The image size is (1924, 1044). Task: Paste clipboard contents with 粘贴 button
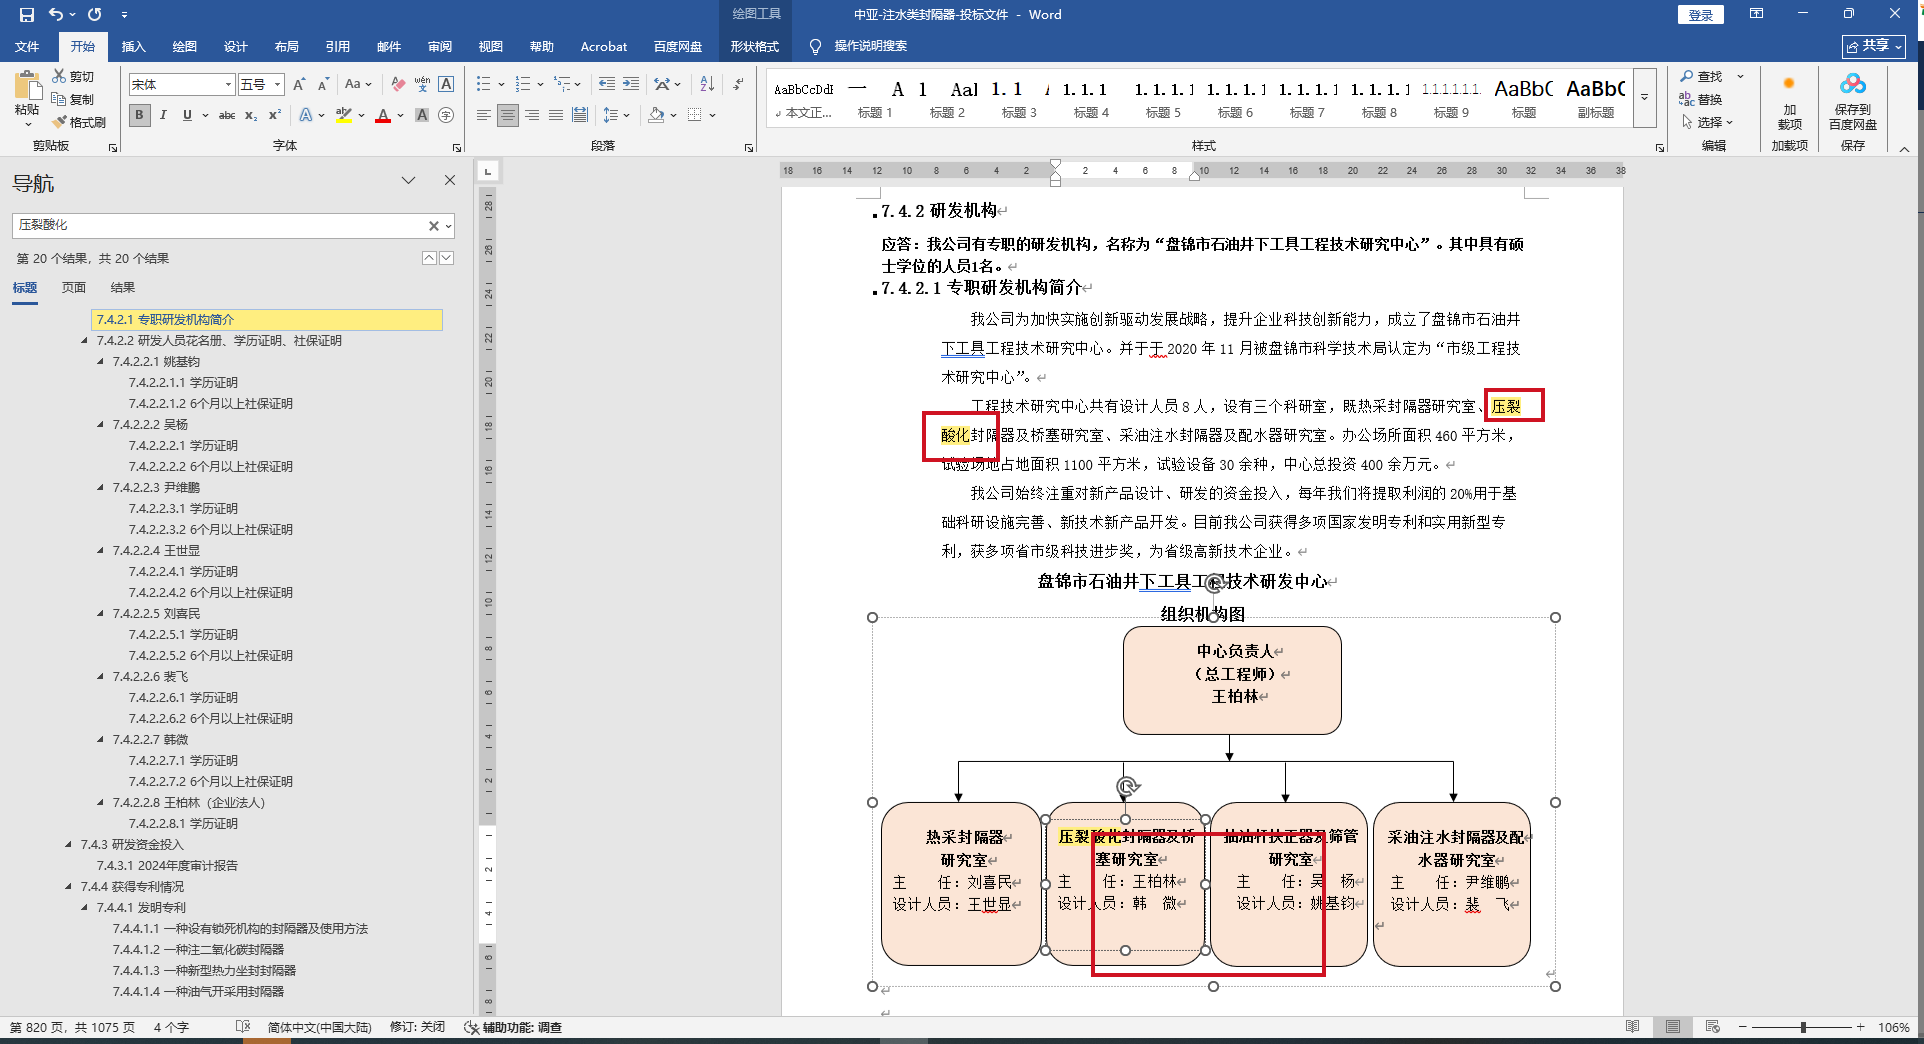click(x=27, y=98)
